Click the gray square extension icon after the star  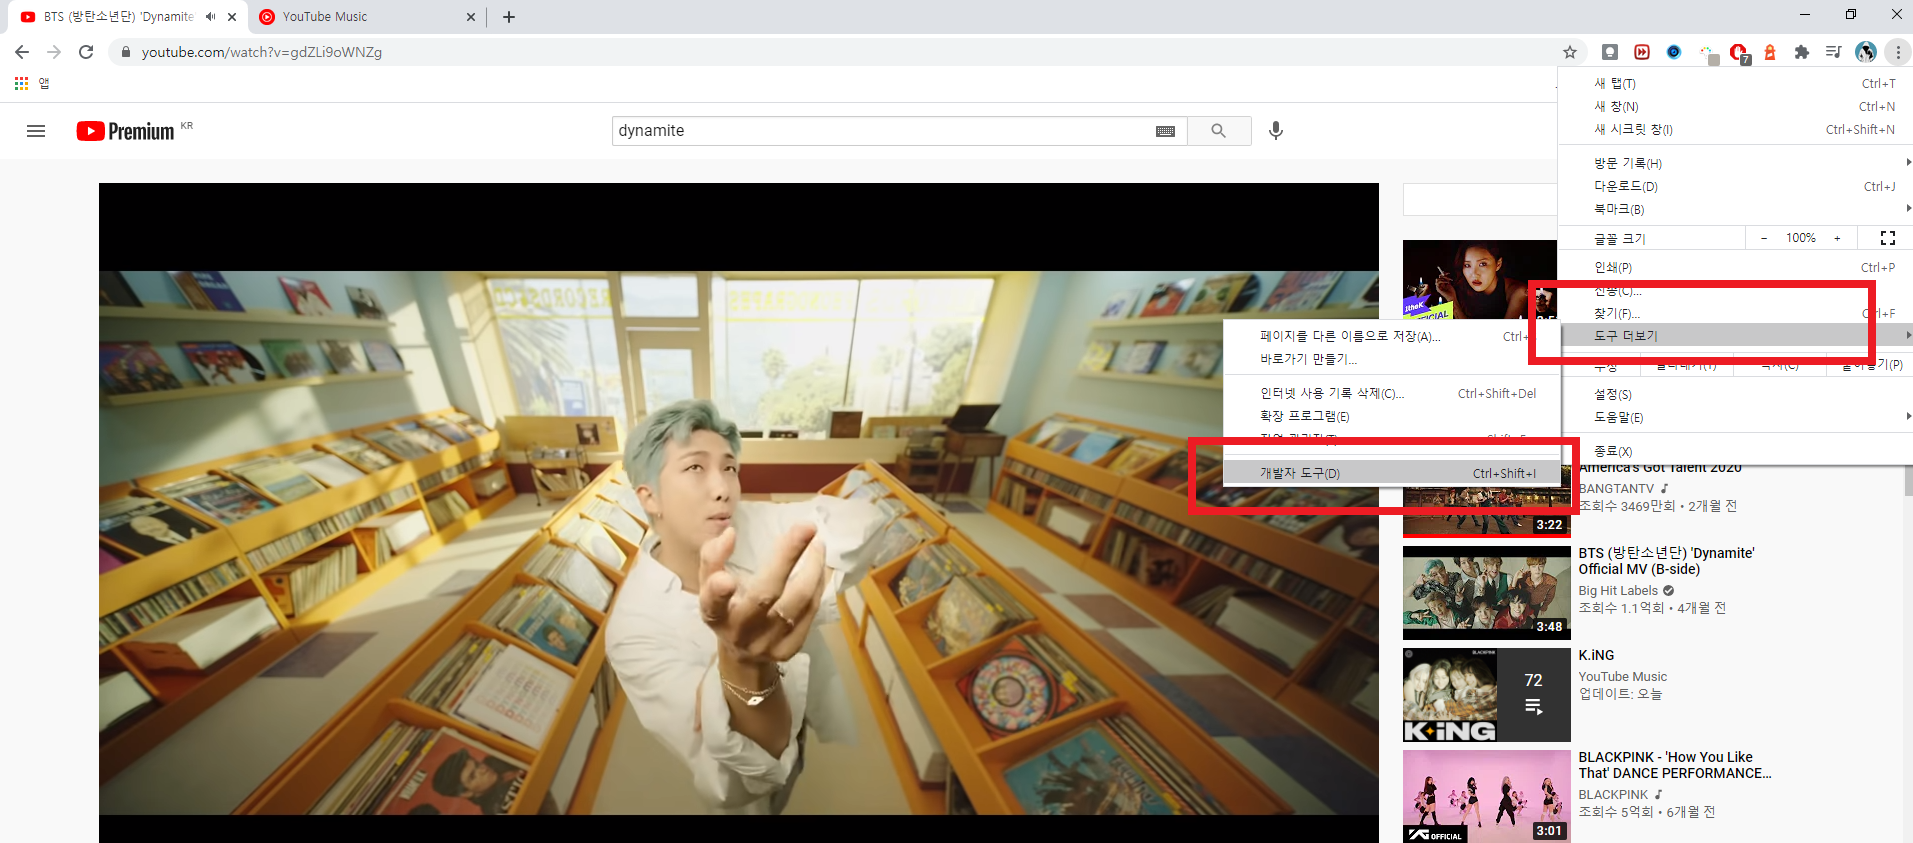coord(1610,52)
